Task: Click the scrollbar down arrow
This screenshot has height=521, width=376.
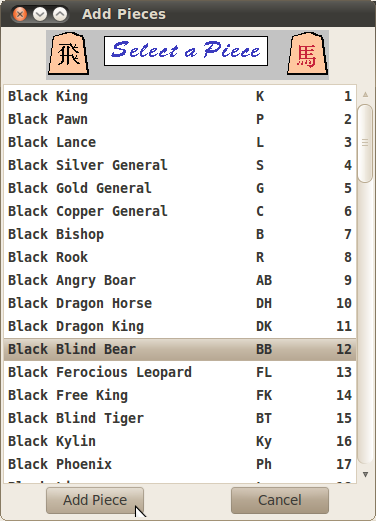Action: coord(365,474)
